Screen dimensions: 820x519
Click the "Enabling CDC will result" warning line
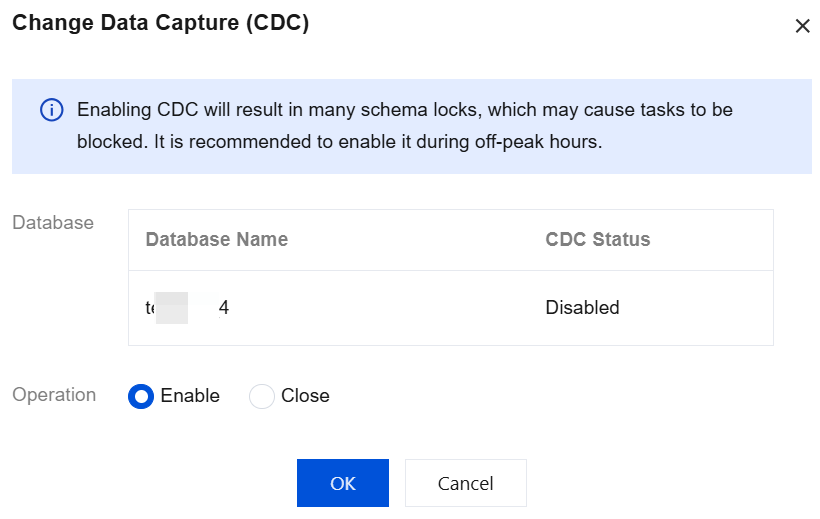click(405, 110)
